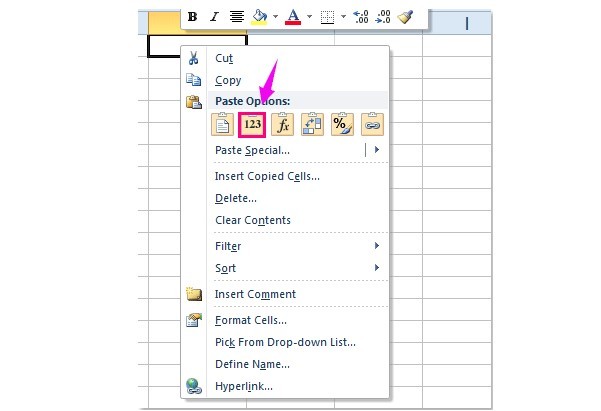Viewport: 601px width, 411px height.
Task: Click the fill color paint bucket
Action: pyautogui.click(x=259, y=17)
